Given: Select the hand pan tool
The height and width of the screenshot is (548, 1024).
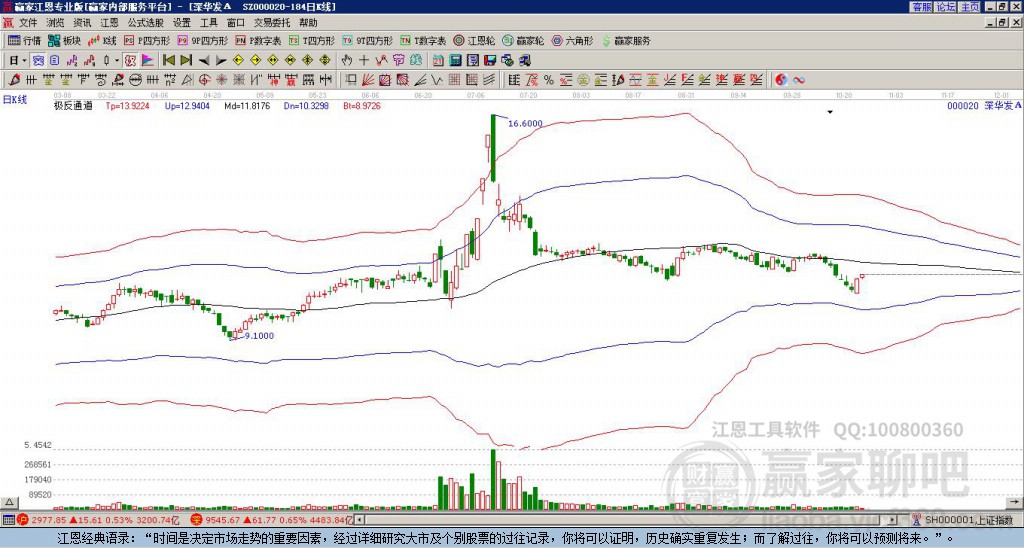Looking at the screenshot, I should point(346,61).
